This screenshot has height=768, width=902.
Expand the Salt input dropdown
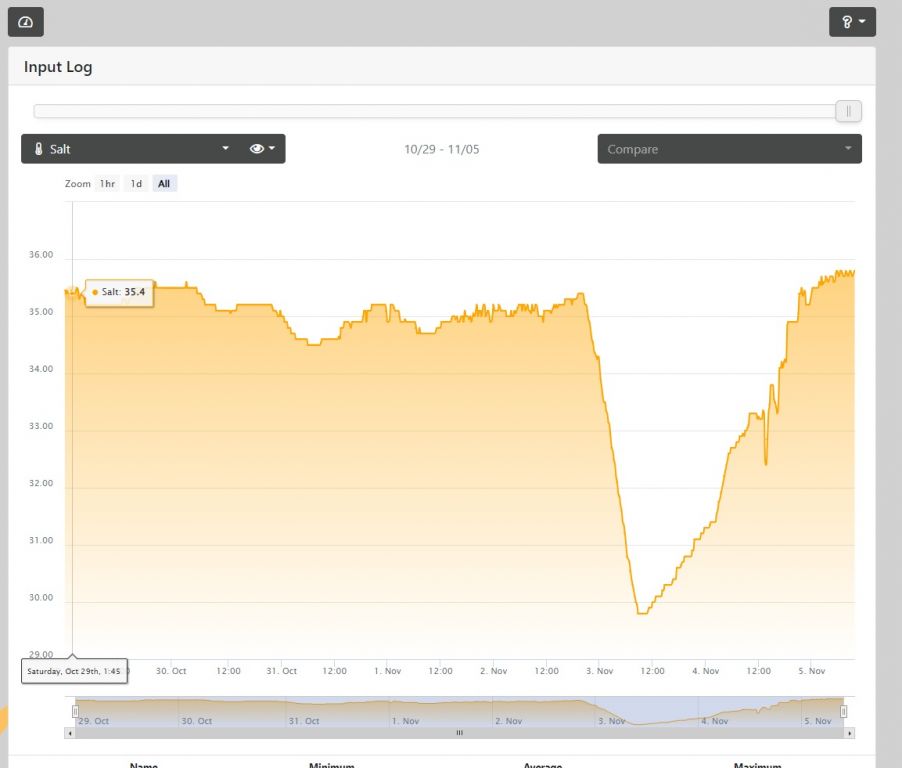point(225,149)
